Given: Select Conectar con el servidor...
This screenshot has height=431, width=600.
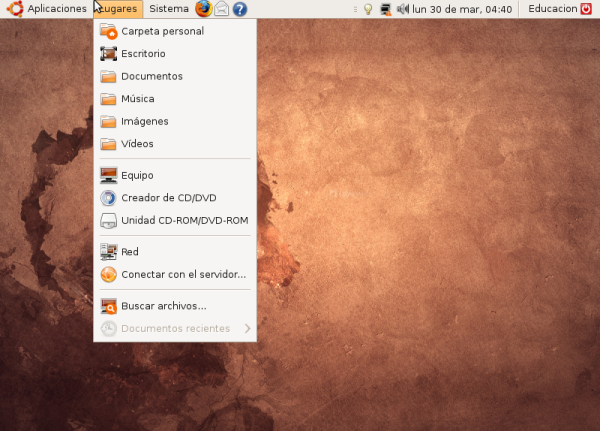Looking at the screenshot, I should (x=183, y=274).
